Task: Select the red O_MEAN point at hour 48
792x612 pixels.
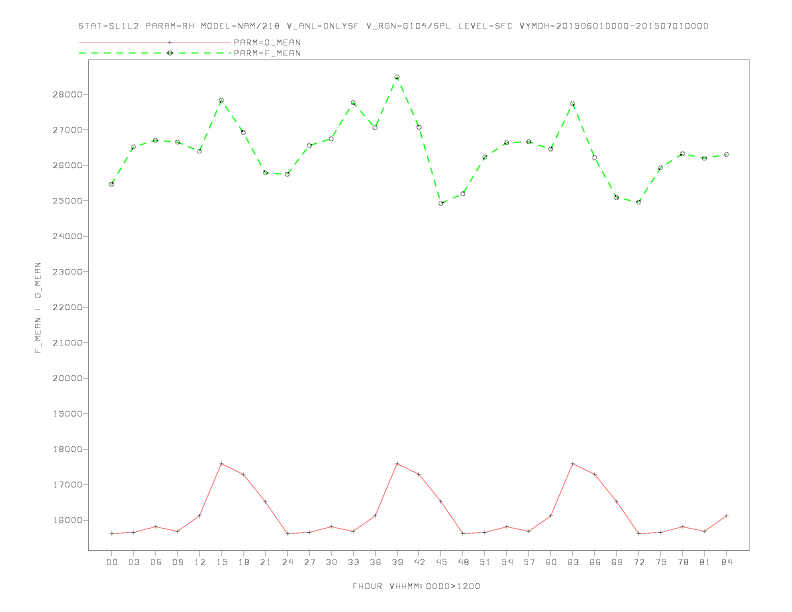Action: pos(463,533)
